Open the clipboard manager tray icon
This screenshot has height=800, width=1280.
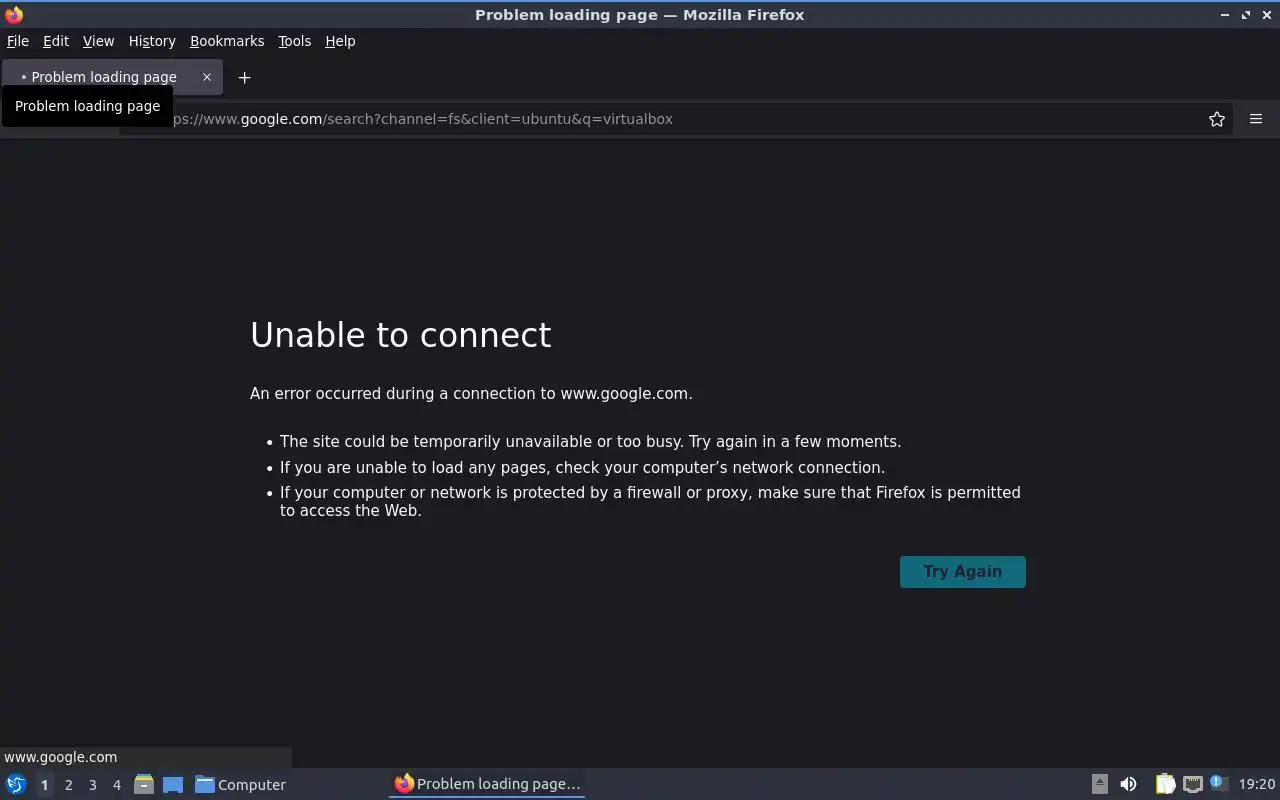click(x=1165, y=784)
